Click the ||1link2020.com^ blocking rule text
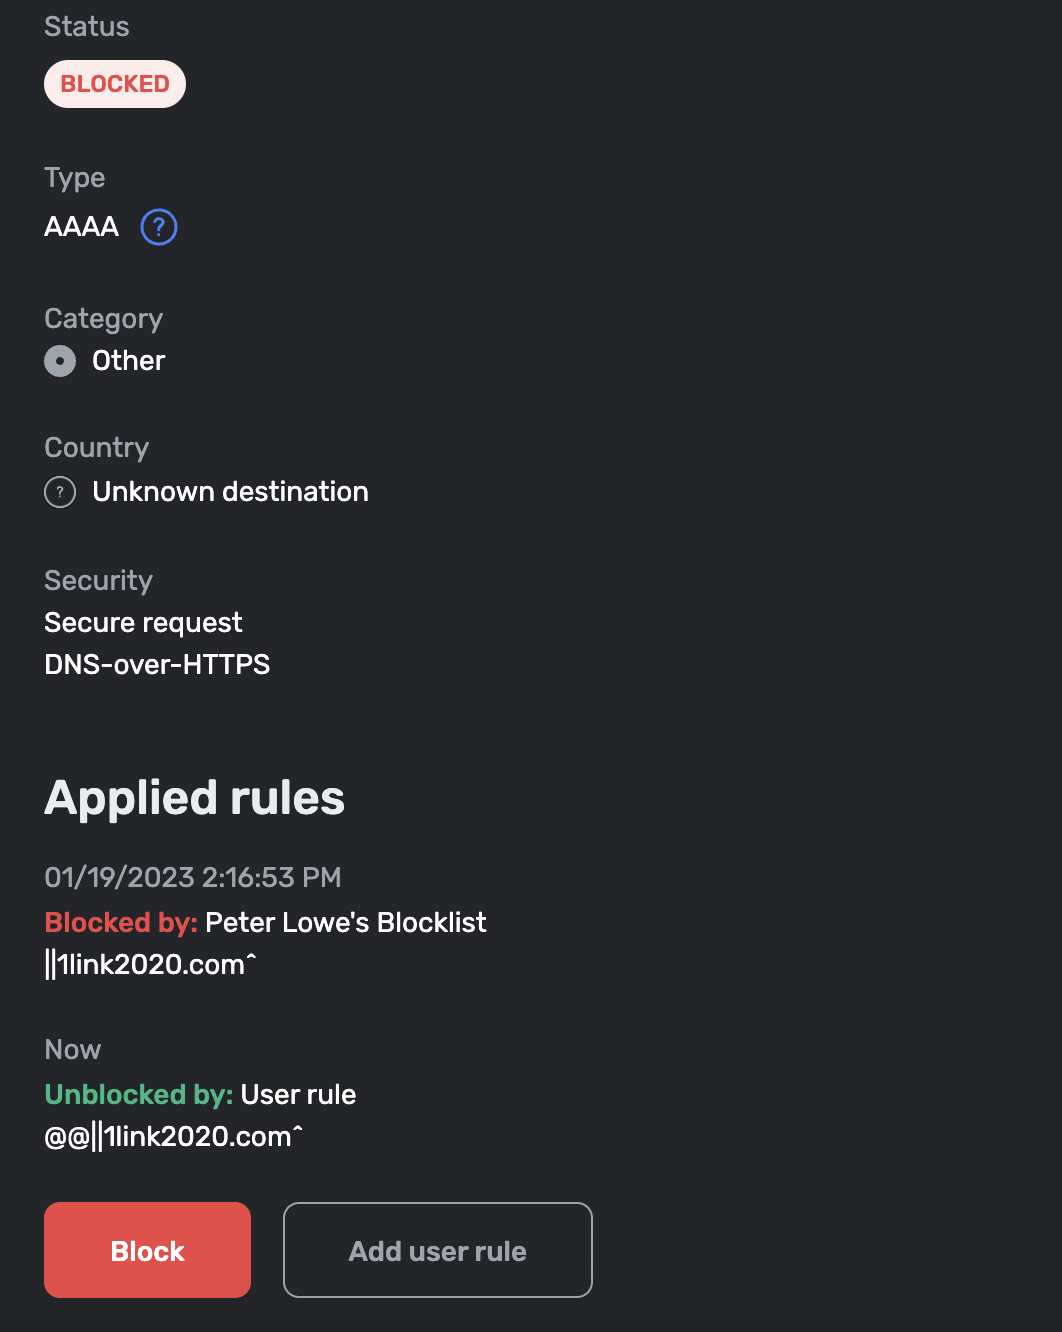Image resolution: width=1062 pixels, height=1332 pixels. click(x=151, y=965)
